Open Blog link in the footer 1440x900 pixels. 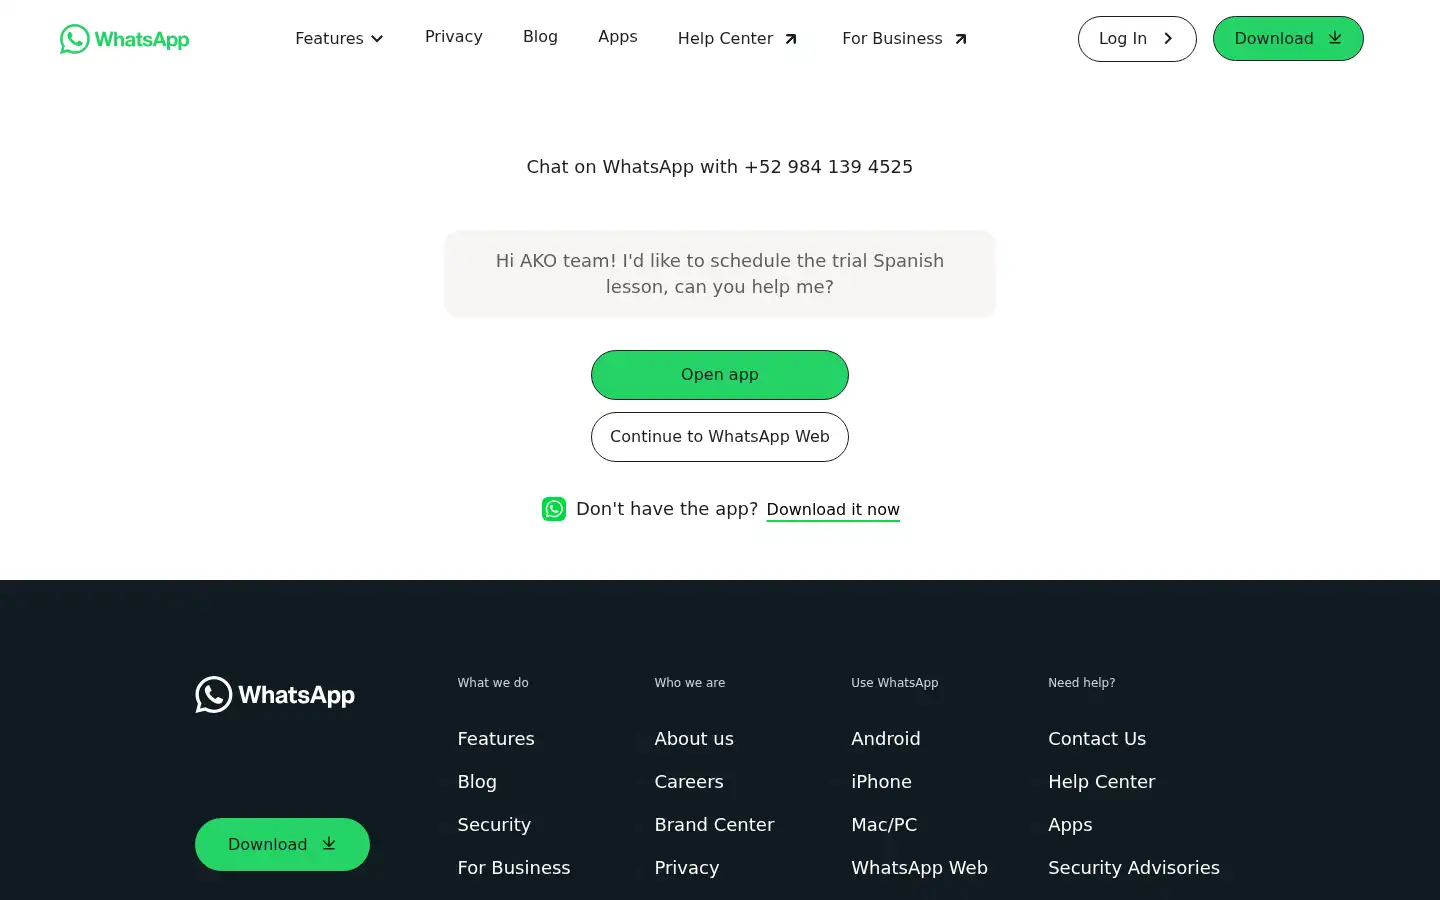point(477,782)
